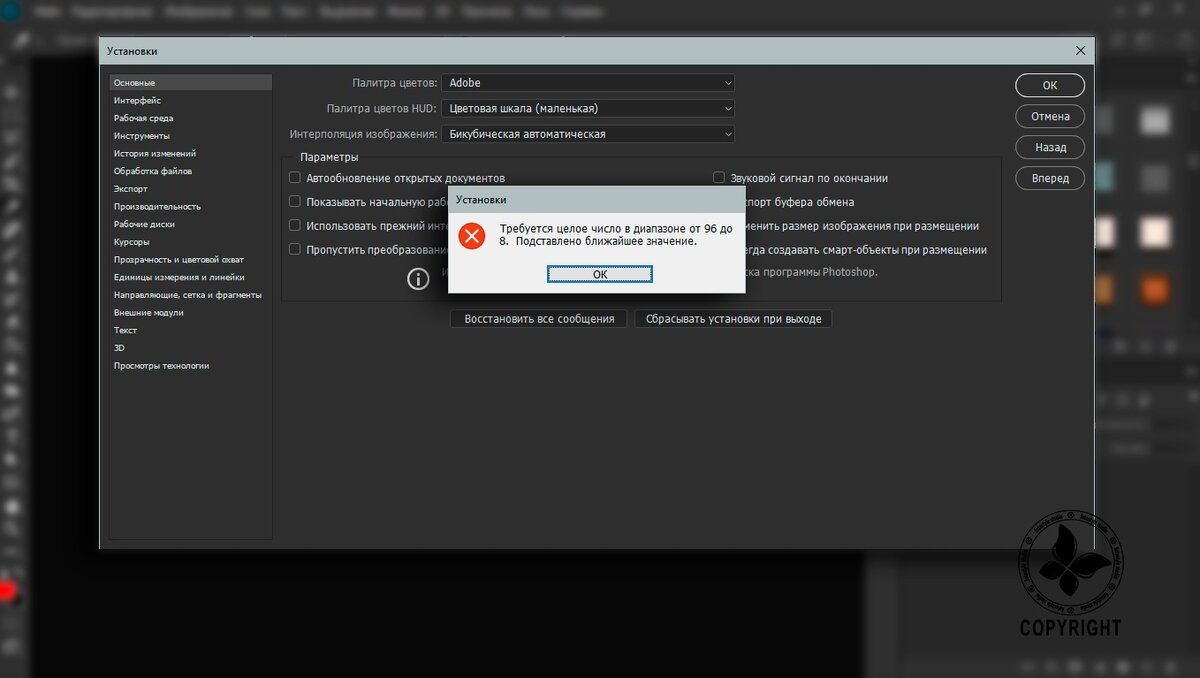Open the 'Палитра цветов' Adobe dropdown
The image size is (1200, 678).
pyautogui.click(x=586, y=83)
